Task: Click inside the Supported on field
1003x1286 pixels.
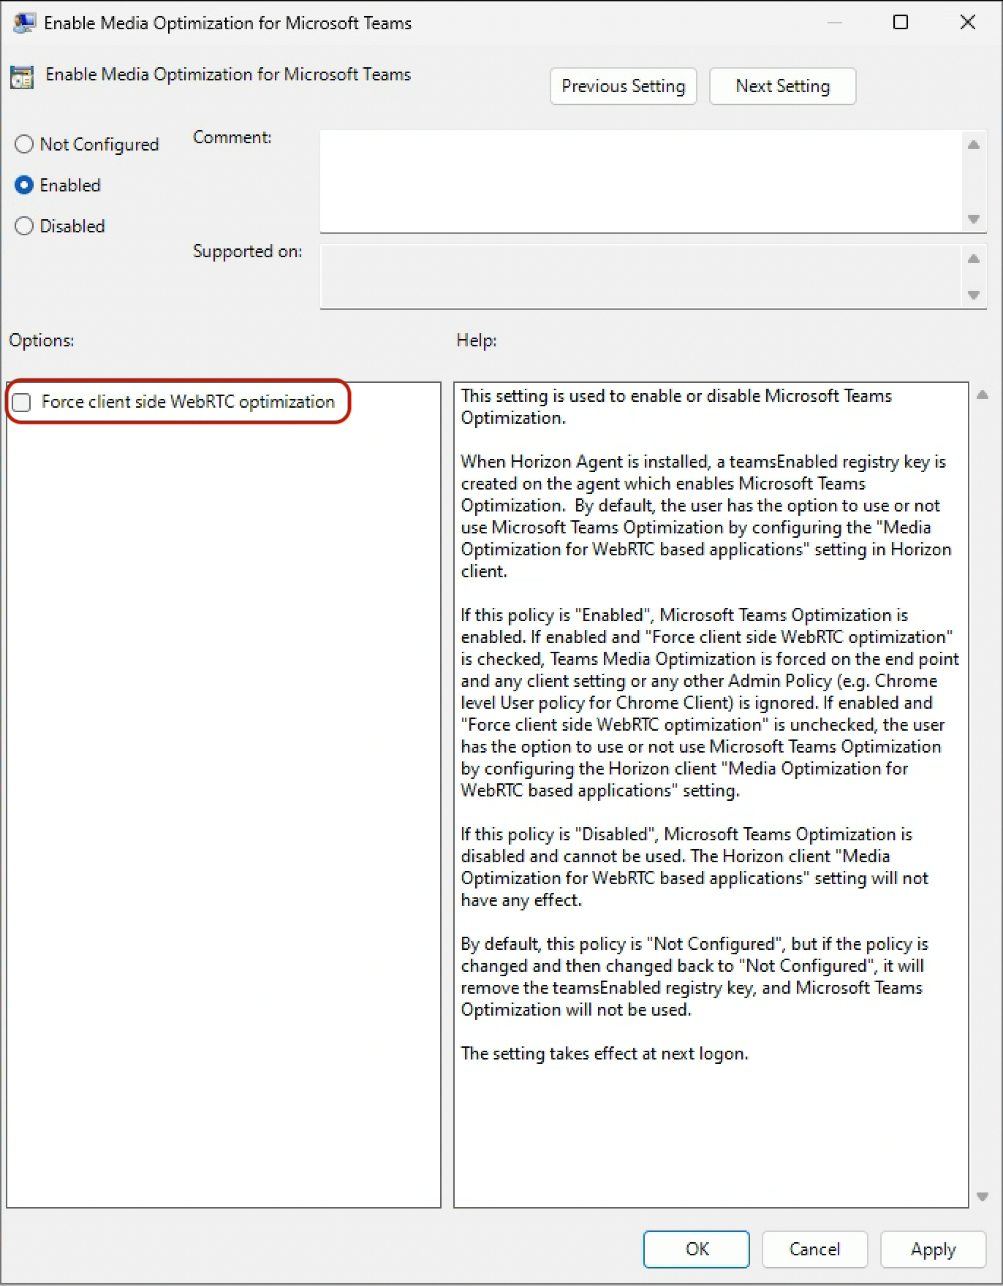Action: pyautogui.click(x=640, y=276)
